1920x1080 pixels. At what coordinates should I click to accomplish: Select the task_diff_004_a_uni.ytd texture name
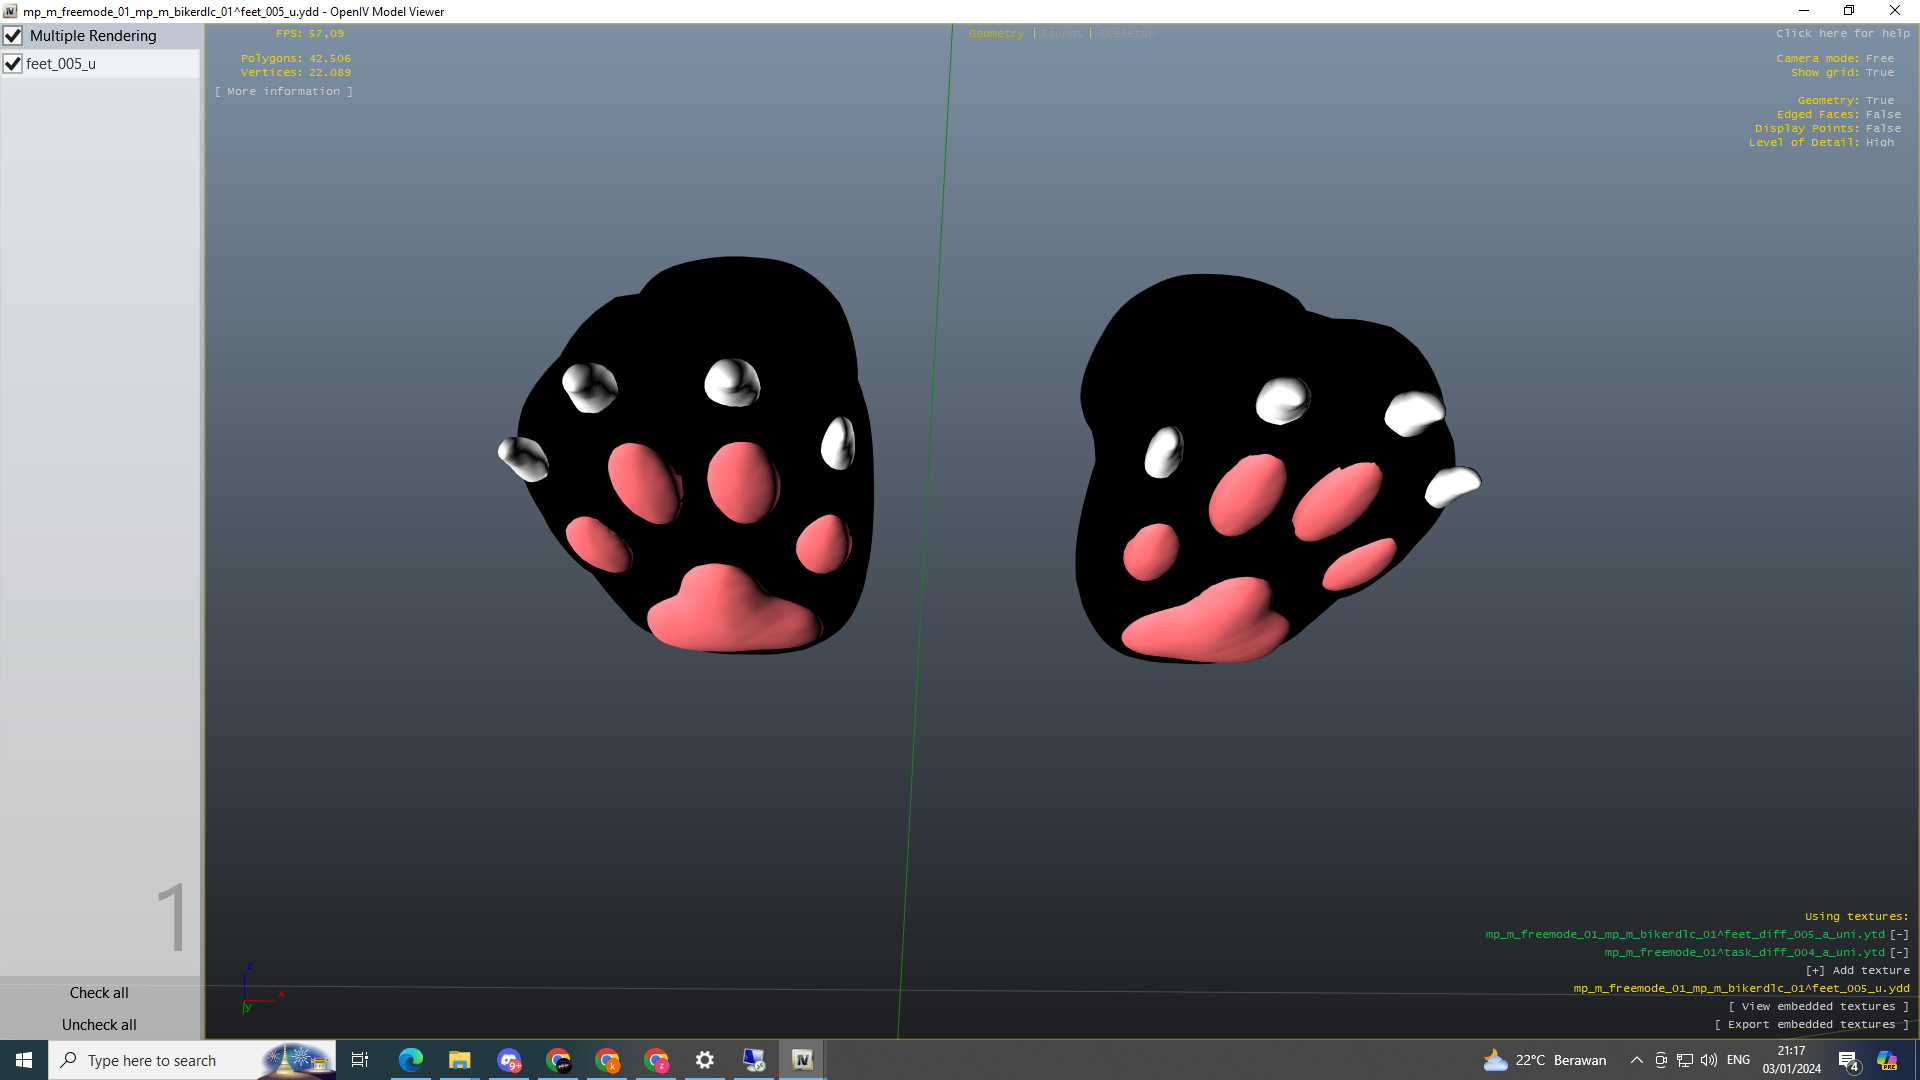1744,953
